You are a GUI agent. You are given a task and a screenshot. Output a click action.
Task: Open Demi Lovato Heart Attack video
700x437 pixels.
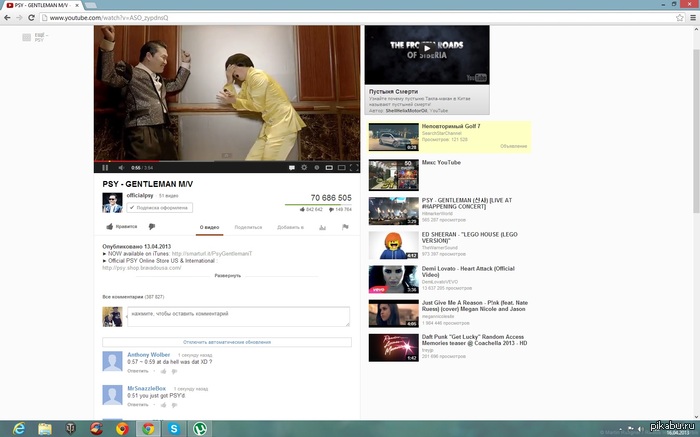[x=468, y=272]
